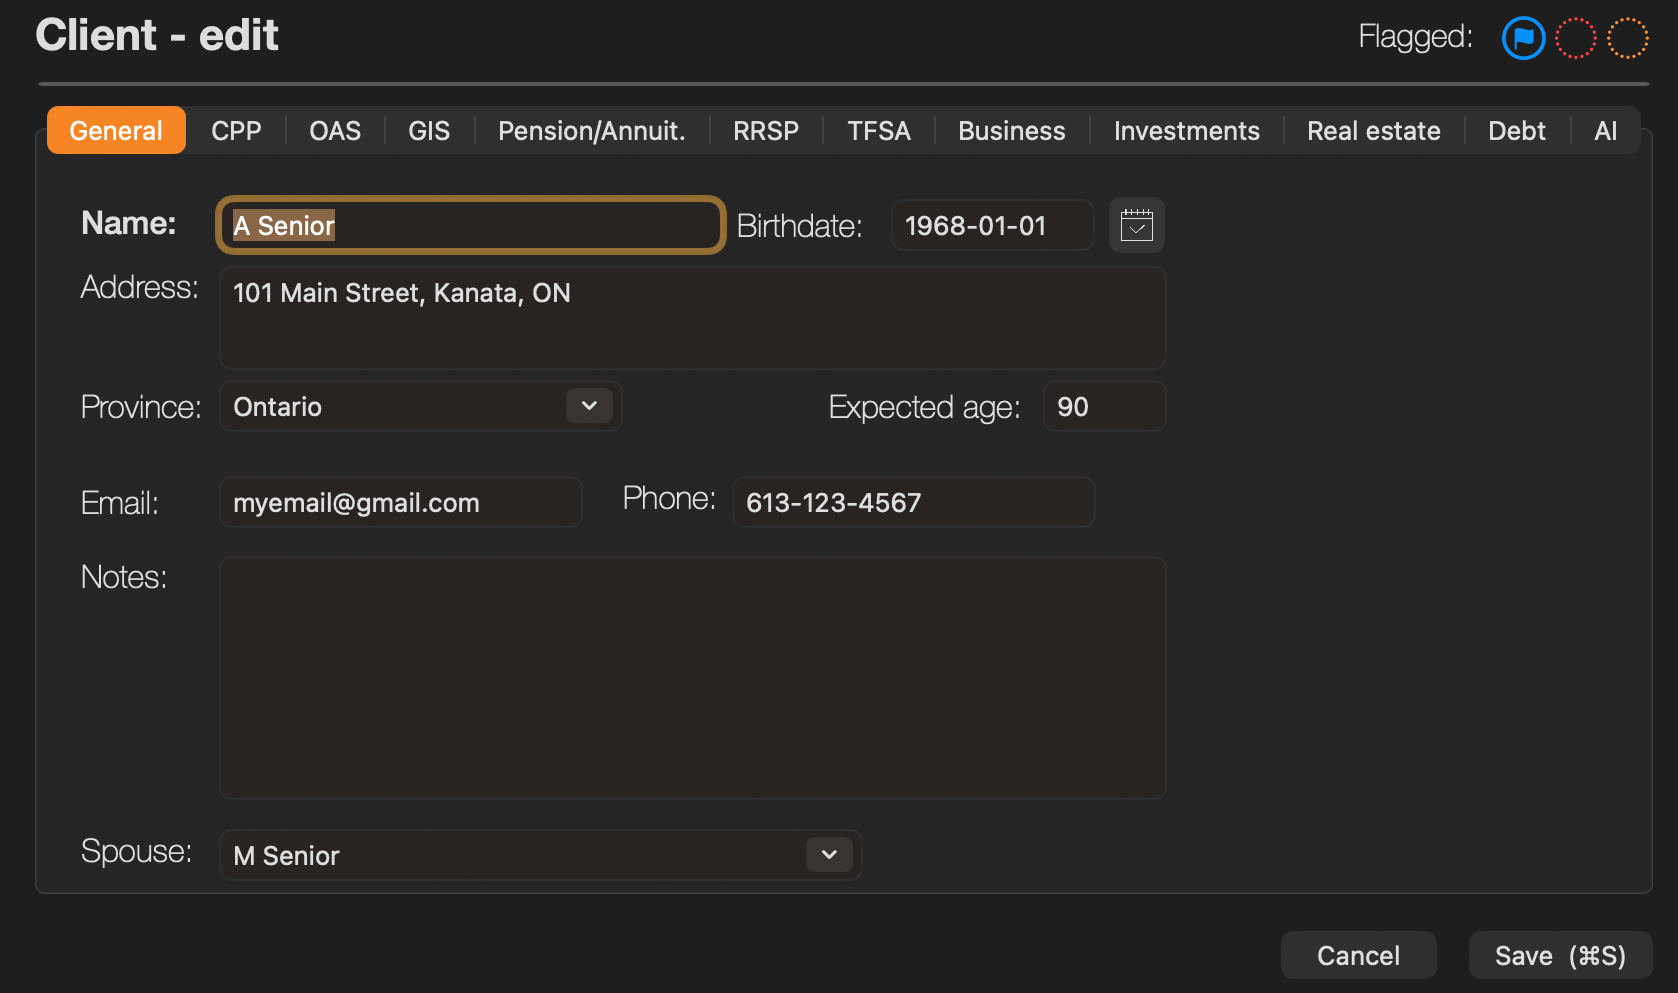Open the GIS tab

(429, 130)
